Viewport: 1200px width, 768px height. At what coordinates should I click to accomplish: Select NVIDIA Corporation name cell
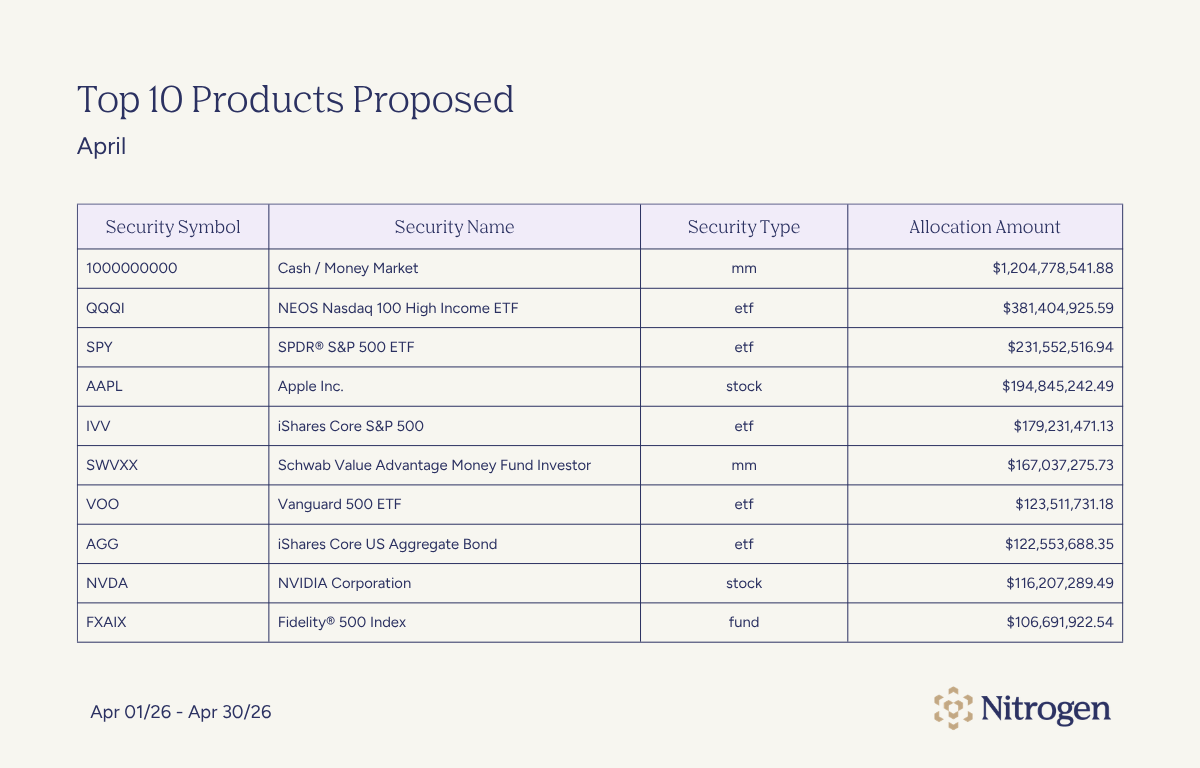(x=454, y=583)
